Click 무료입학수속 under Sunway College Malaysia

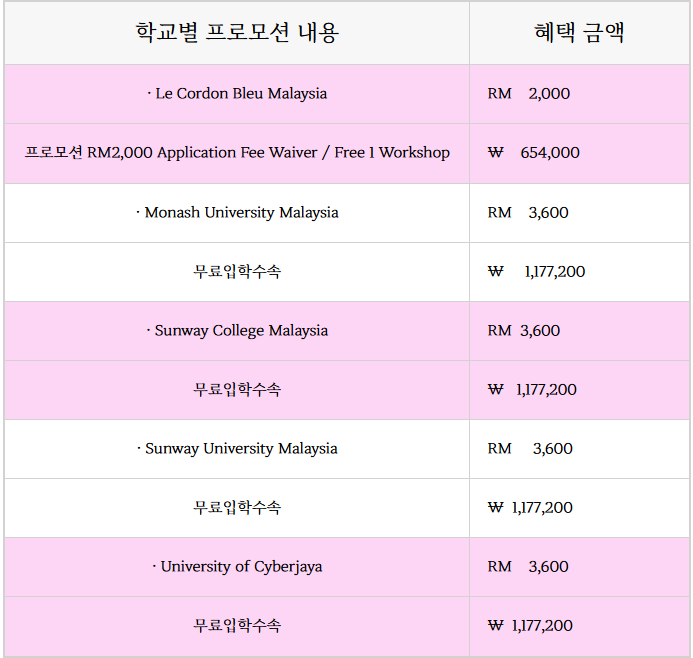point(237,389)
